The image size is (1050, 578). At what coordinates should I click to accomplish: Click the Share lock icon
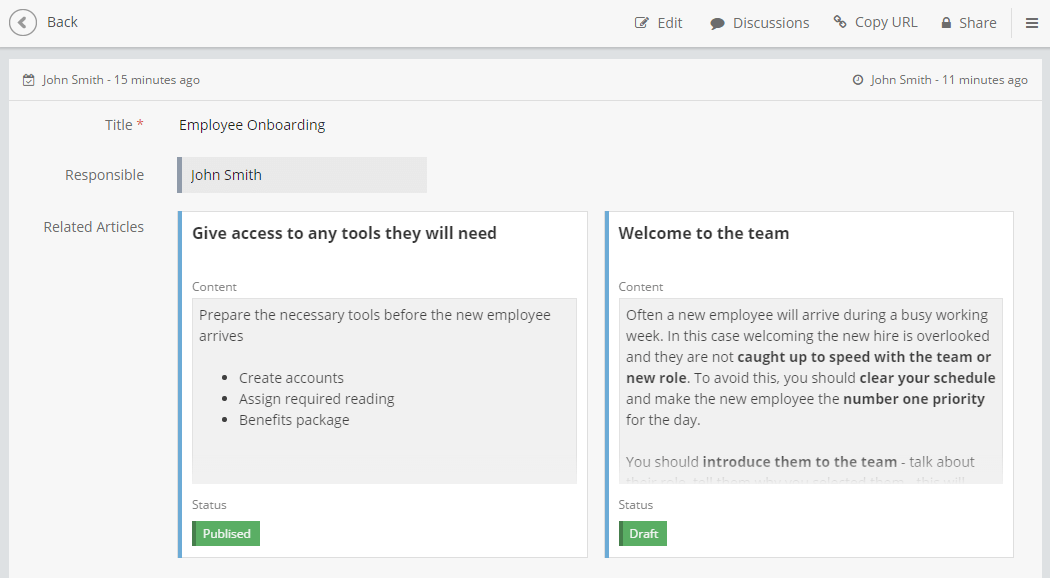click(x=944, y=21)
